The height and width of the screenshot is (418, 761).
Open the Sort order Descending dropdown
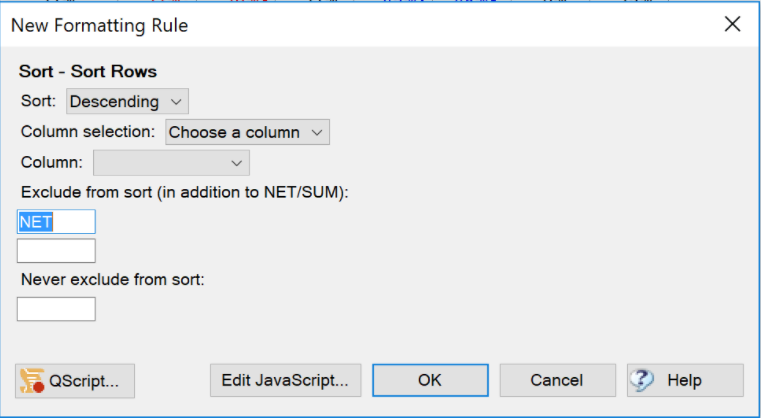point(127,101)
